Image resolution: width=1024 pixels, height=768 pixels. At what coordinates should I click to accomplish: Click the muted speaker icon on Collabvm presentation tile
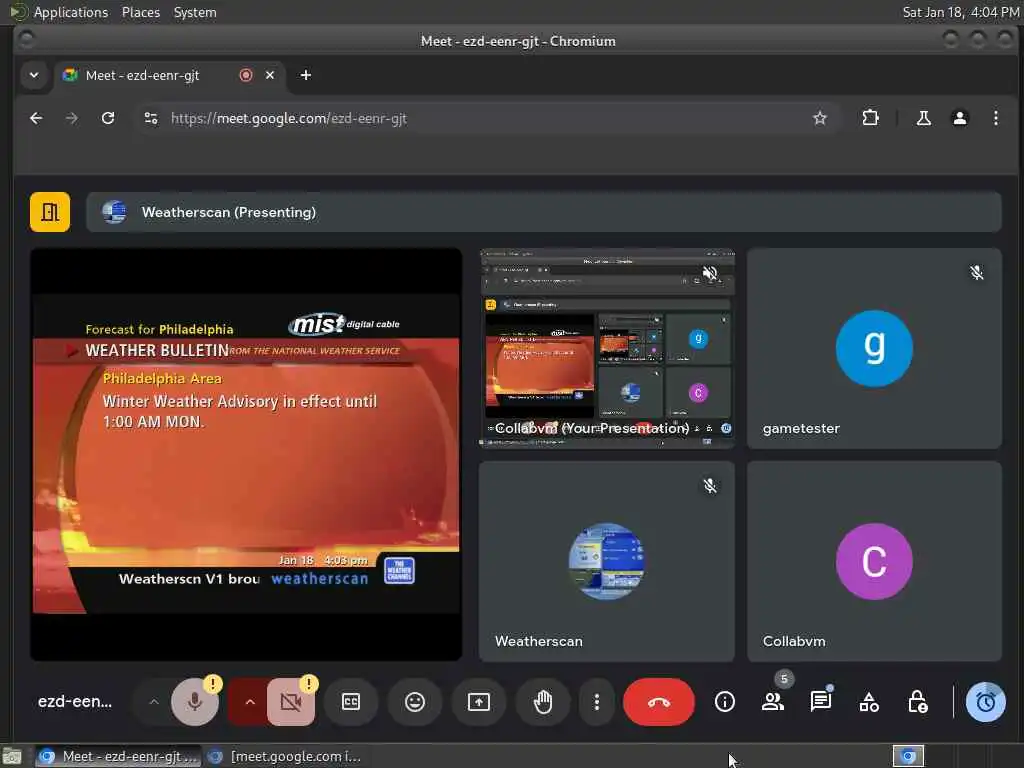(710, 272)
